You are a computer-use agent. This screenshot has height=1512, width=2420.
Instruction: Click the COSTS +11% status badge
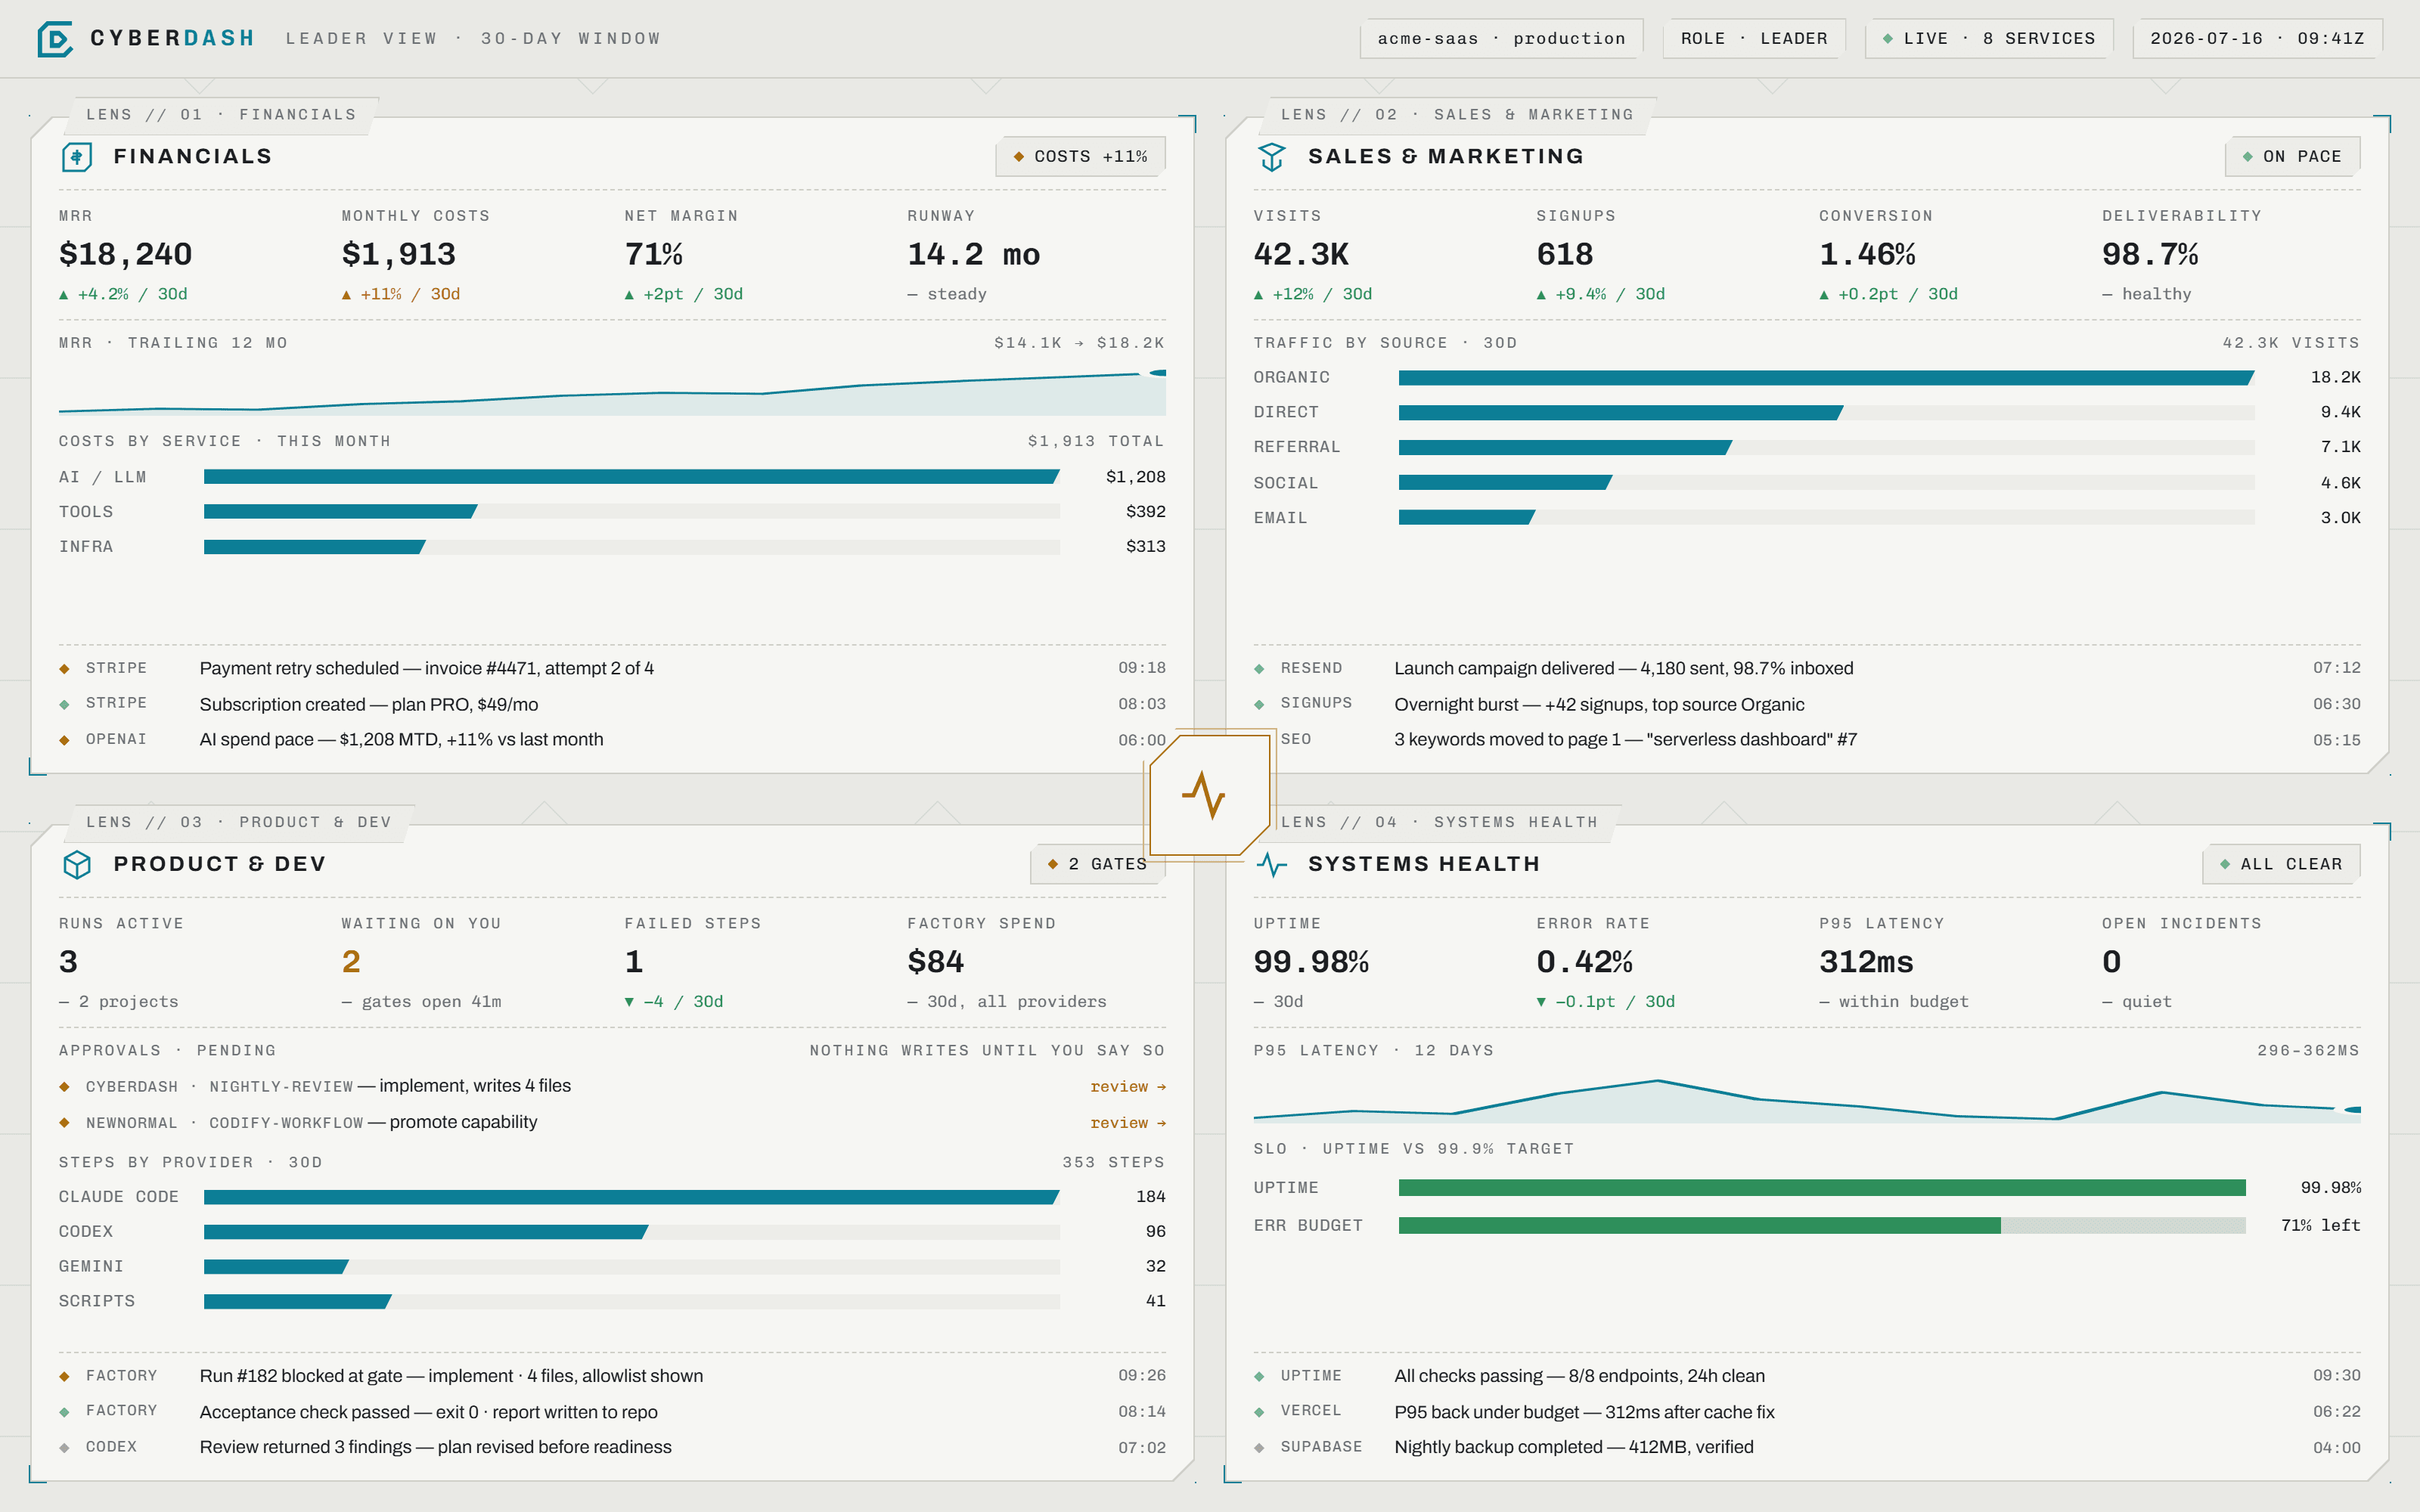[1080, 157]
